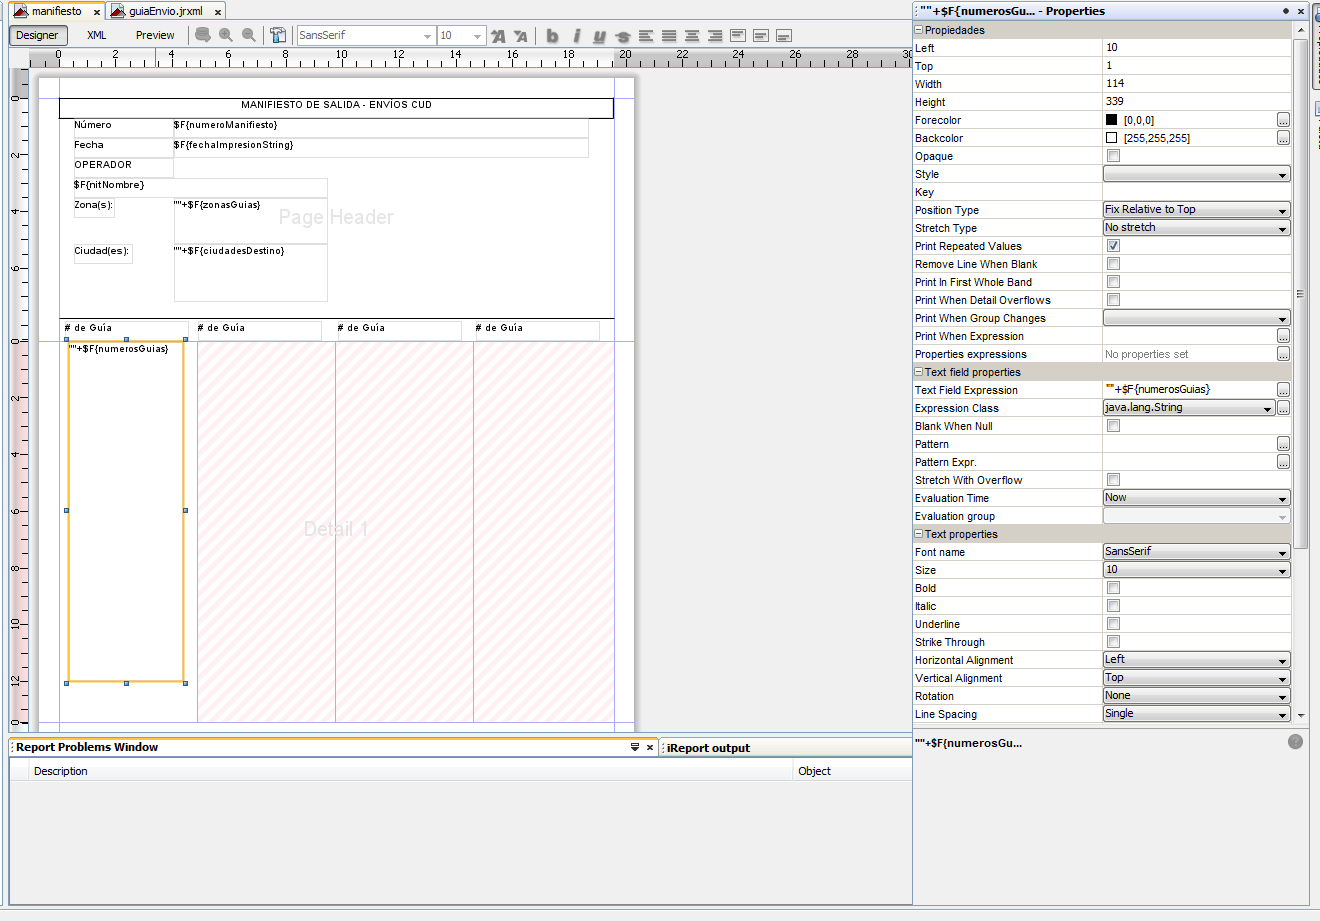Open the Text Field Expression editor button
The image size is (1320, 921).
click(1283, 389)
